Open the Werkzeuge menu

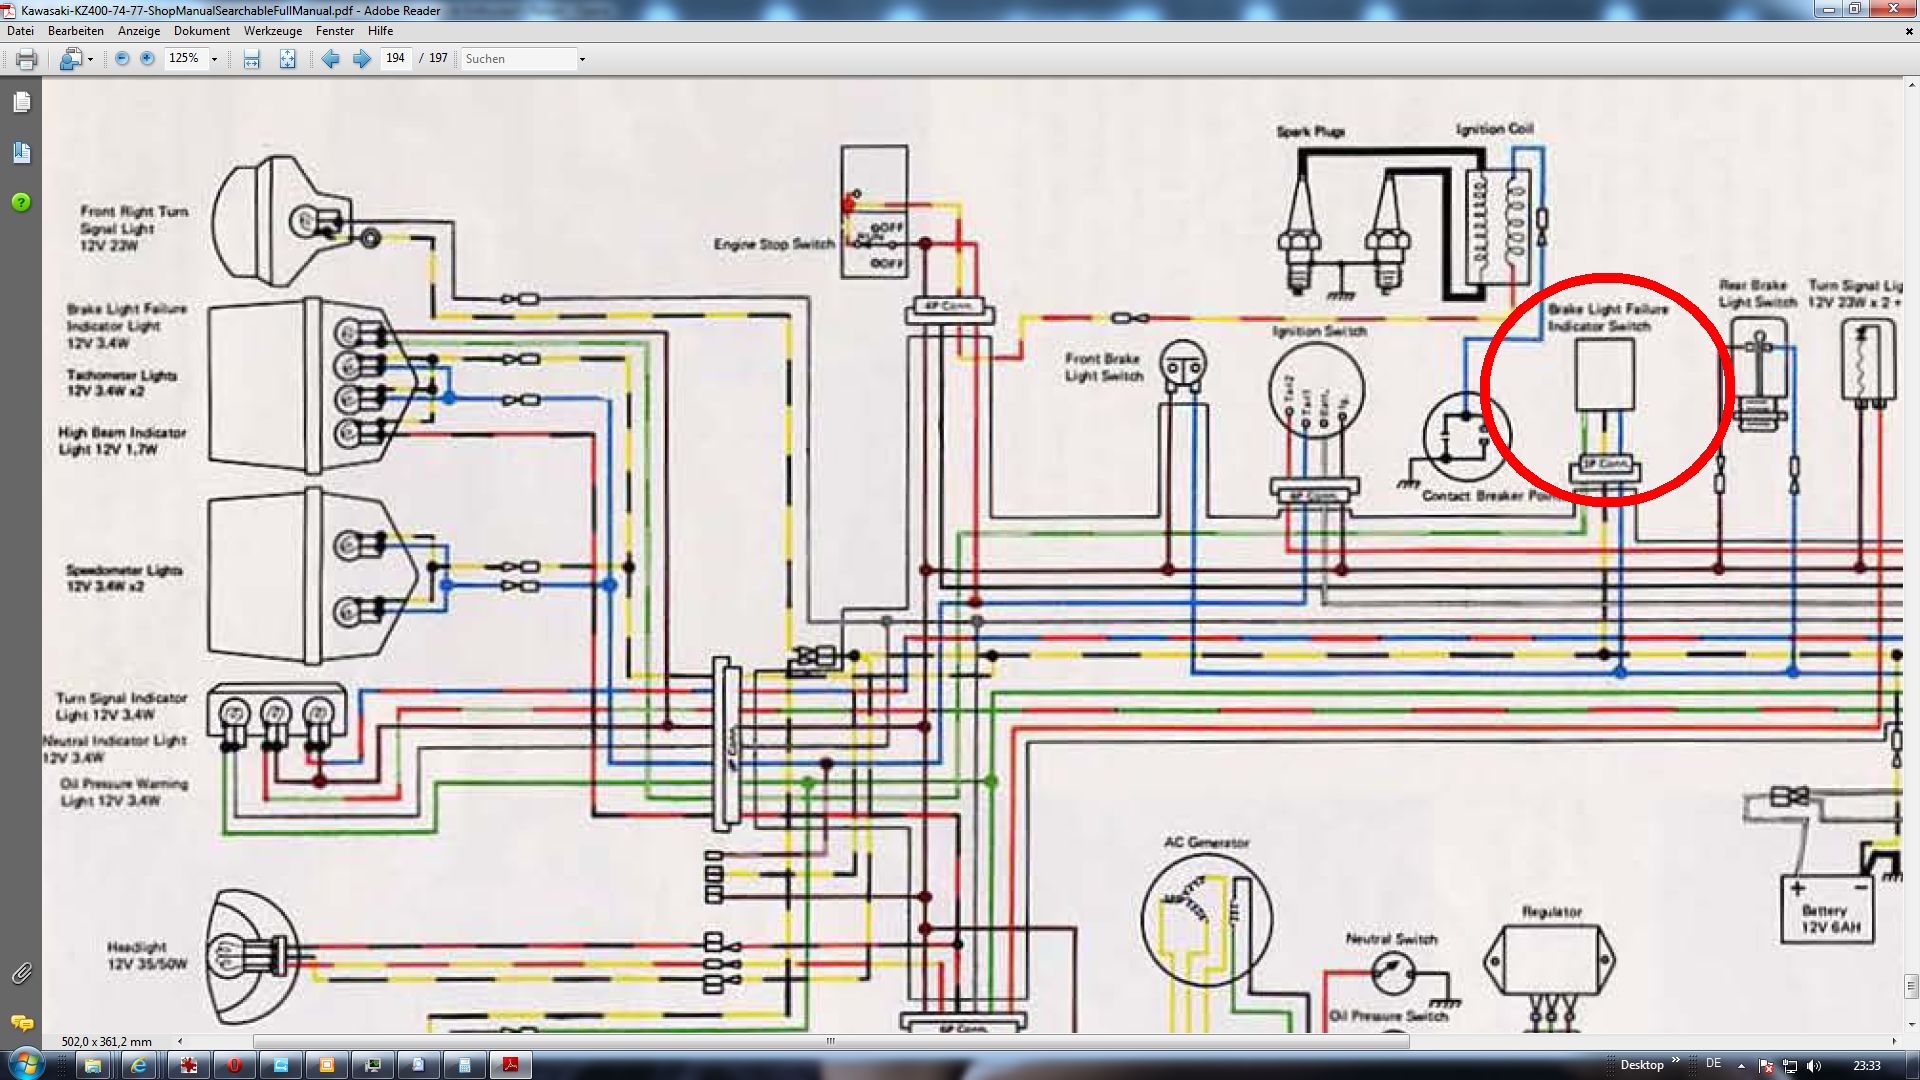pyautogui.click(x=272, y=31)
